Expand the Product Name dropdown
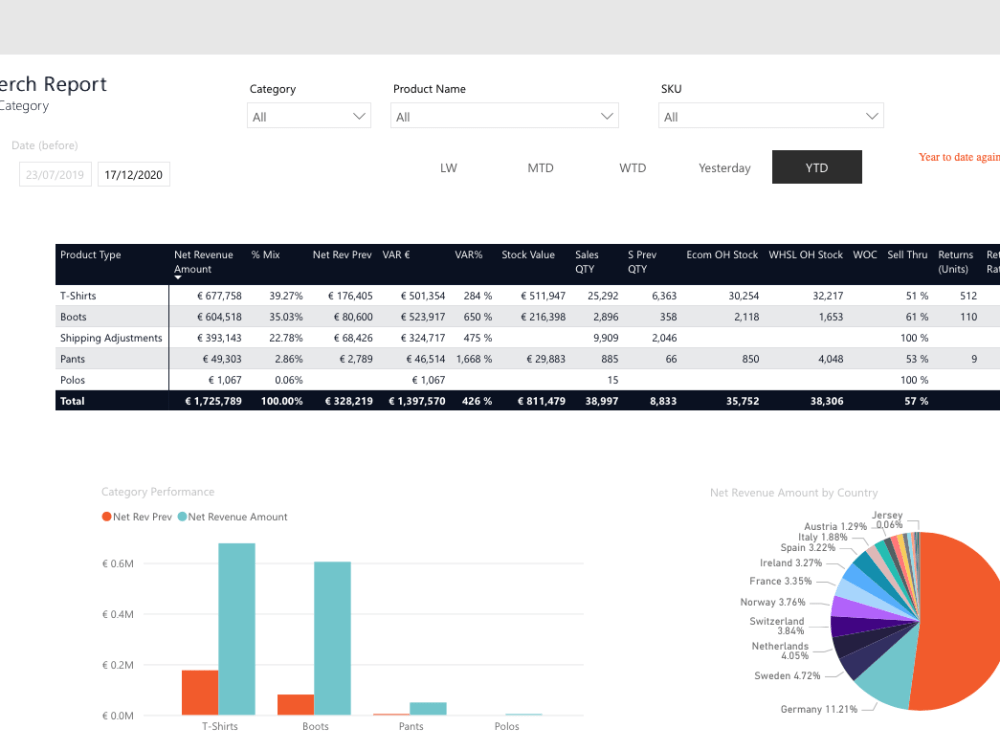Viewport: 1000px width, 750px height. pyautogui.click(x=504, y=115)
